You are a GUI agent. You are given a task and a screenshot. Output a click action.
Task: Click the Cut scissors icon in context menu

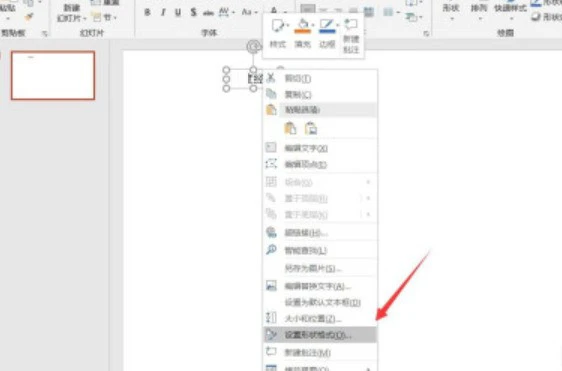tap(271, 77)
